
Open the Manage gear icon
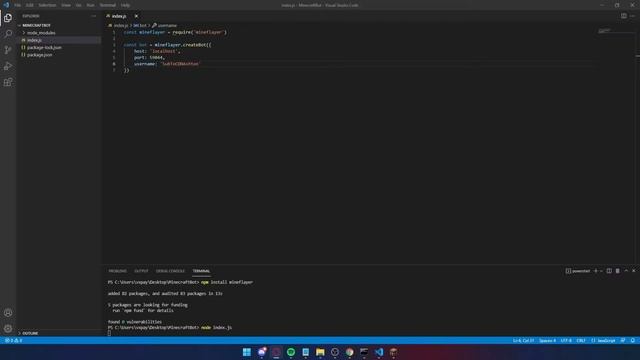(8, 328)
